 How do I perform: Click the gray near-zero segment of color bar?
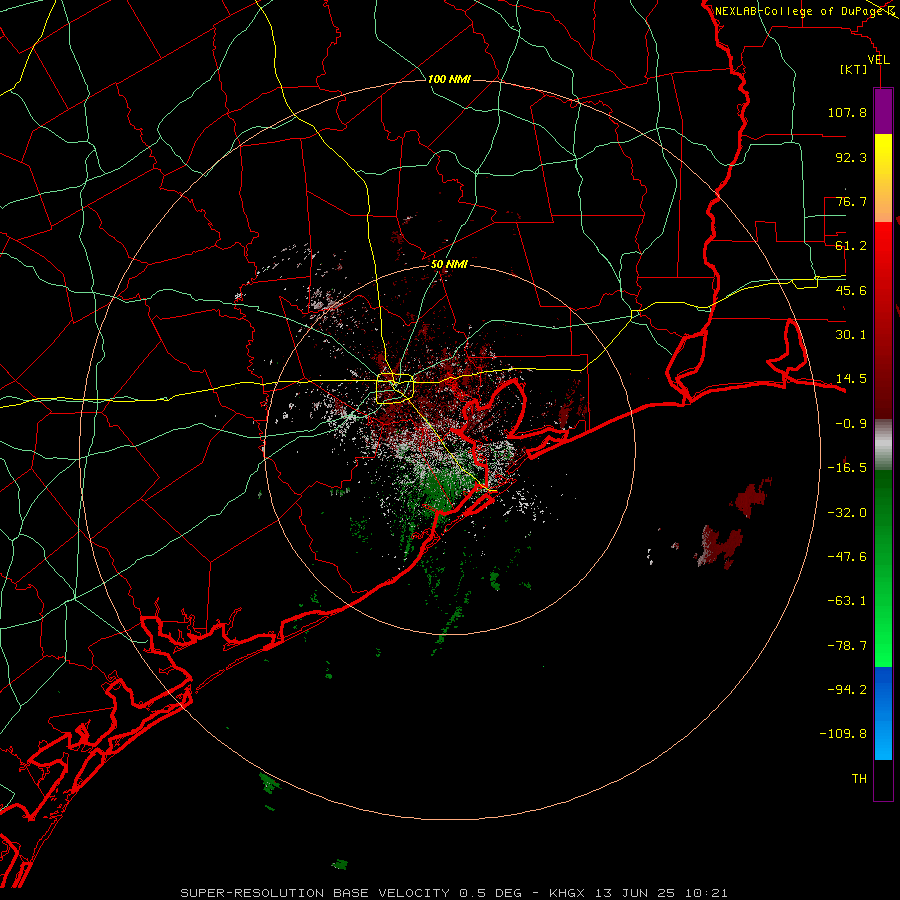[x=883, y=444]
